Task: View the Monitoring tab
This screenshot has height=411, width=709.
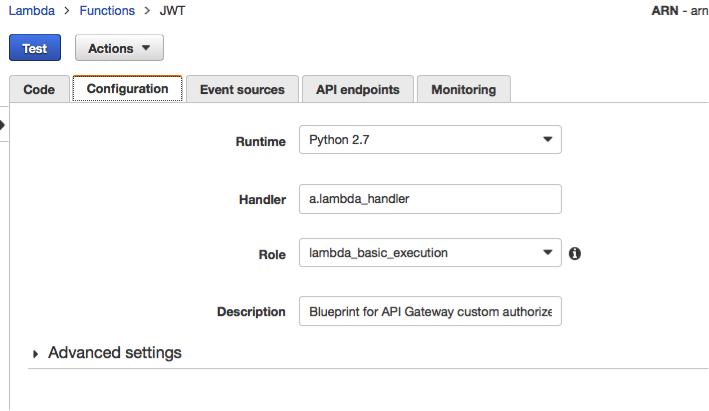Action: coord(463,89)
